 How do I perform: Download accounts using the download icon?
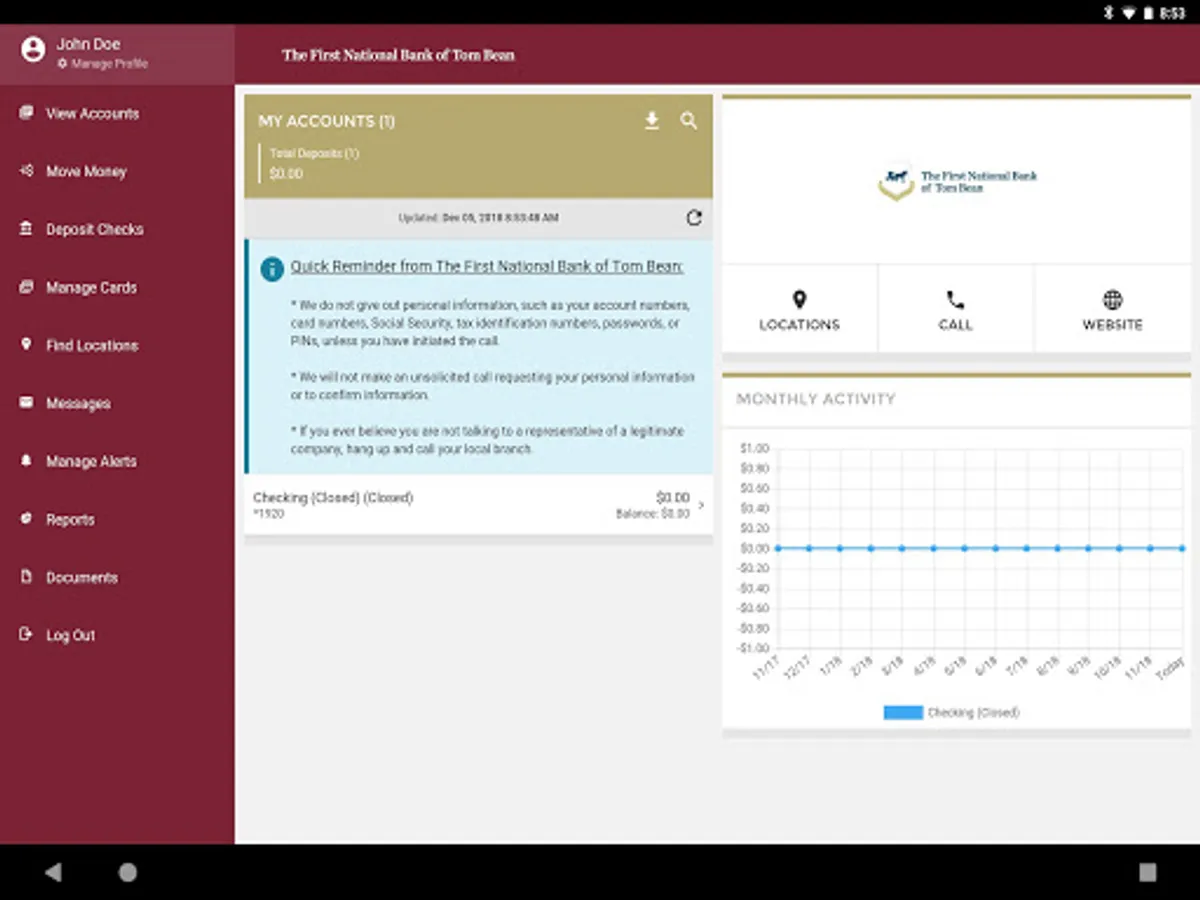[652, 121]
